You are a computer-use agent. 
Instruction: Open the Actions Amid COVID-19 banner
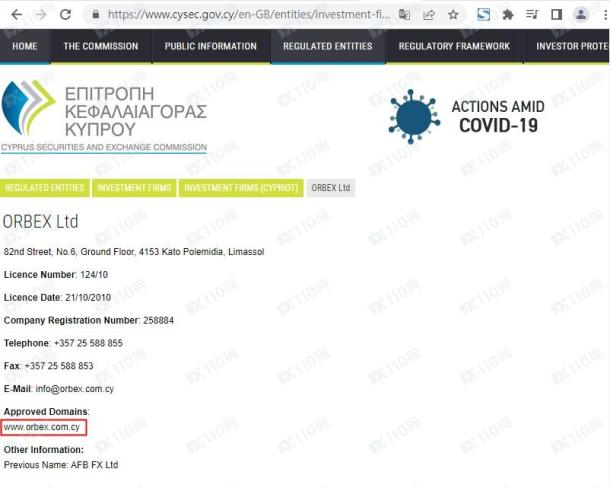click(467, 116)
